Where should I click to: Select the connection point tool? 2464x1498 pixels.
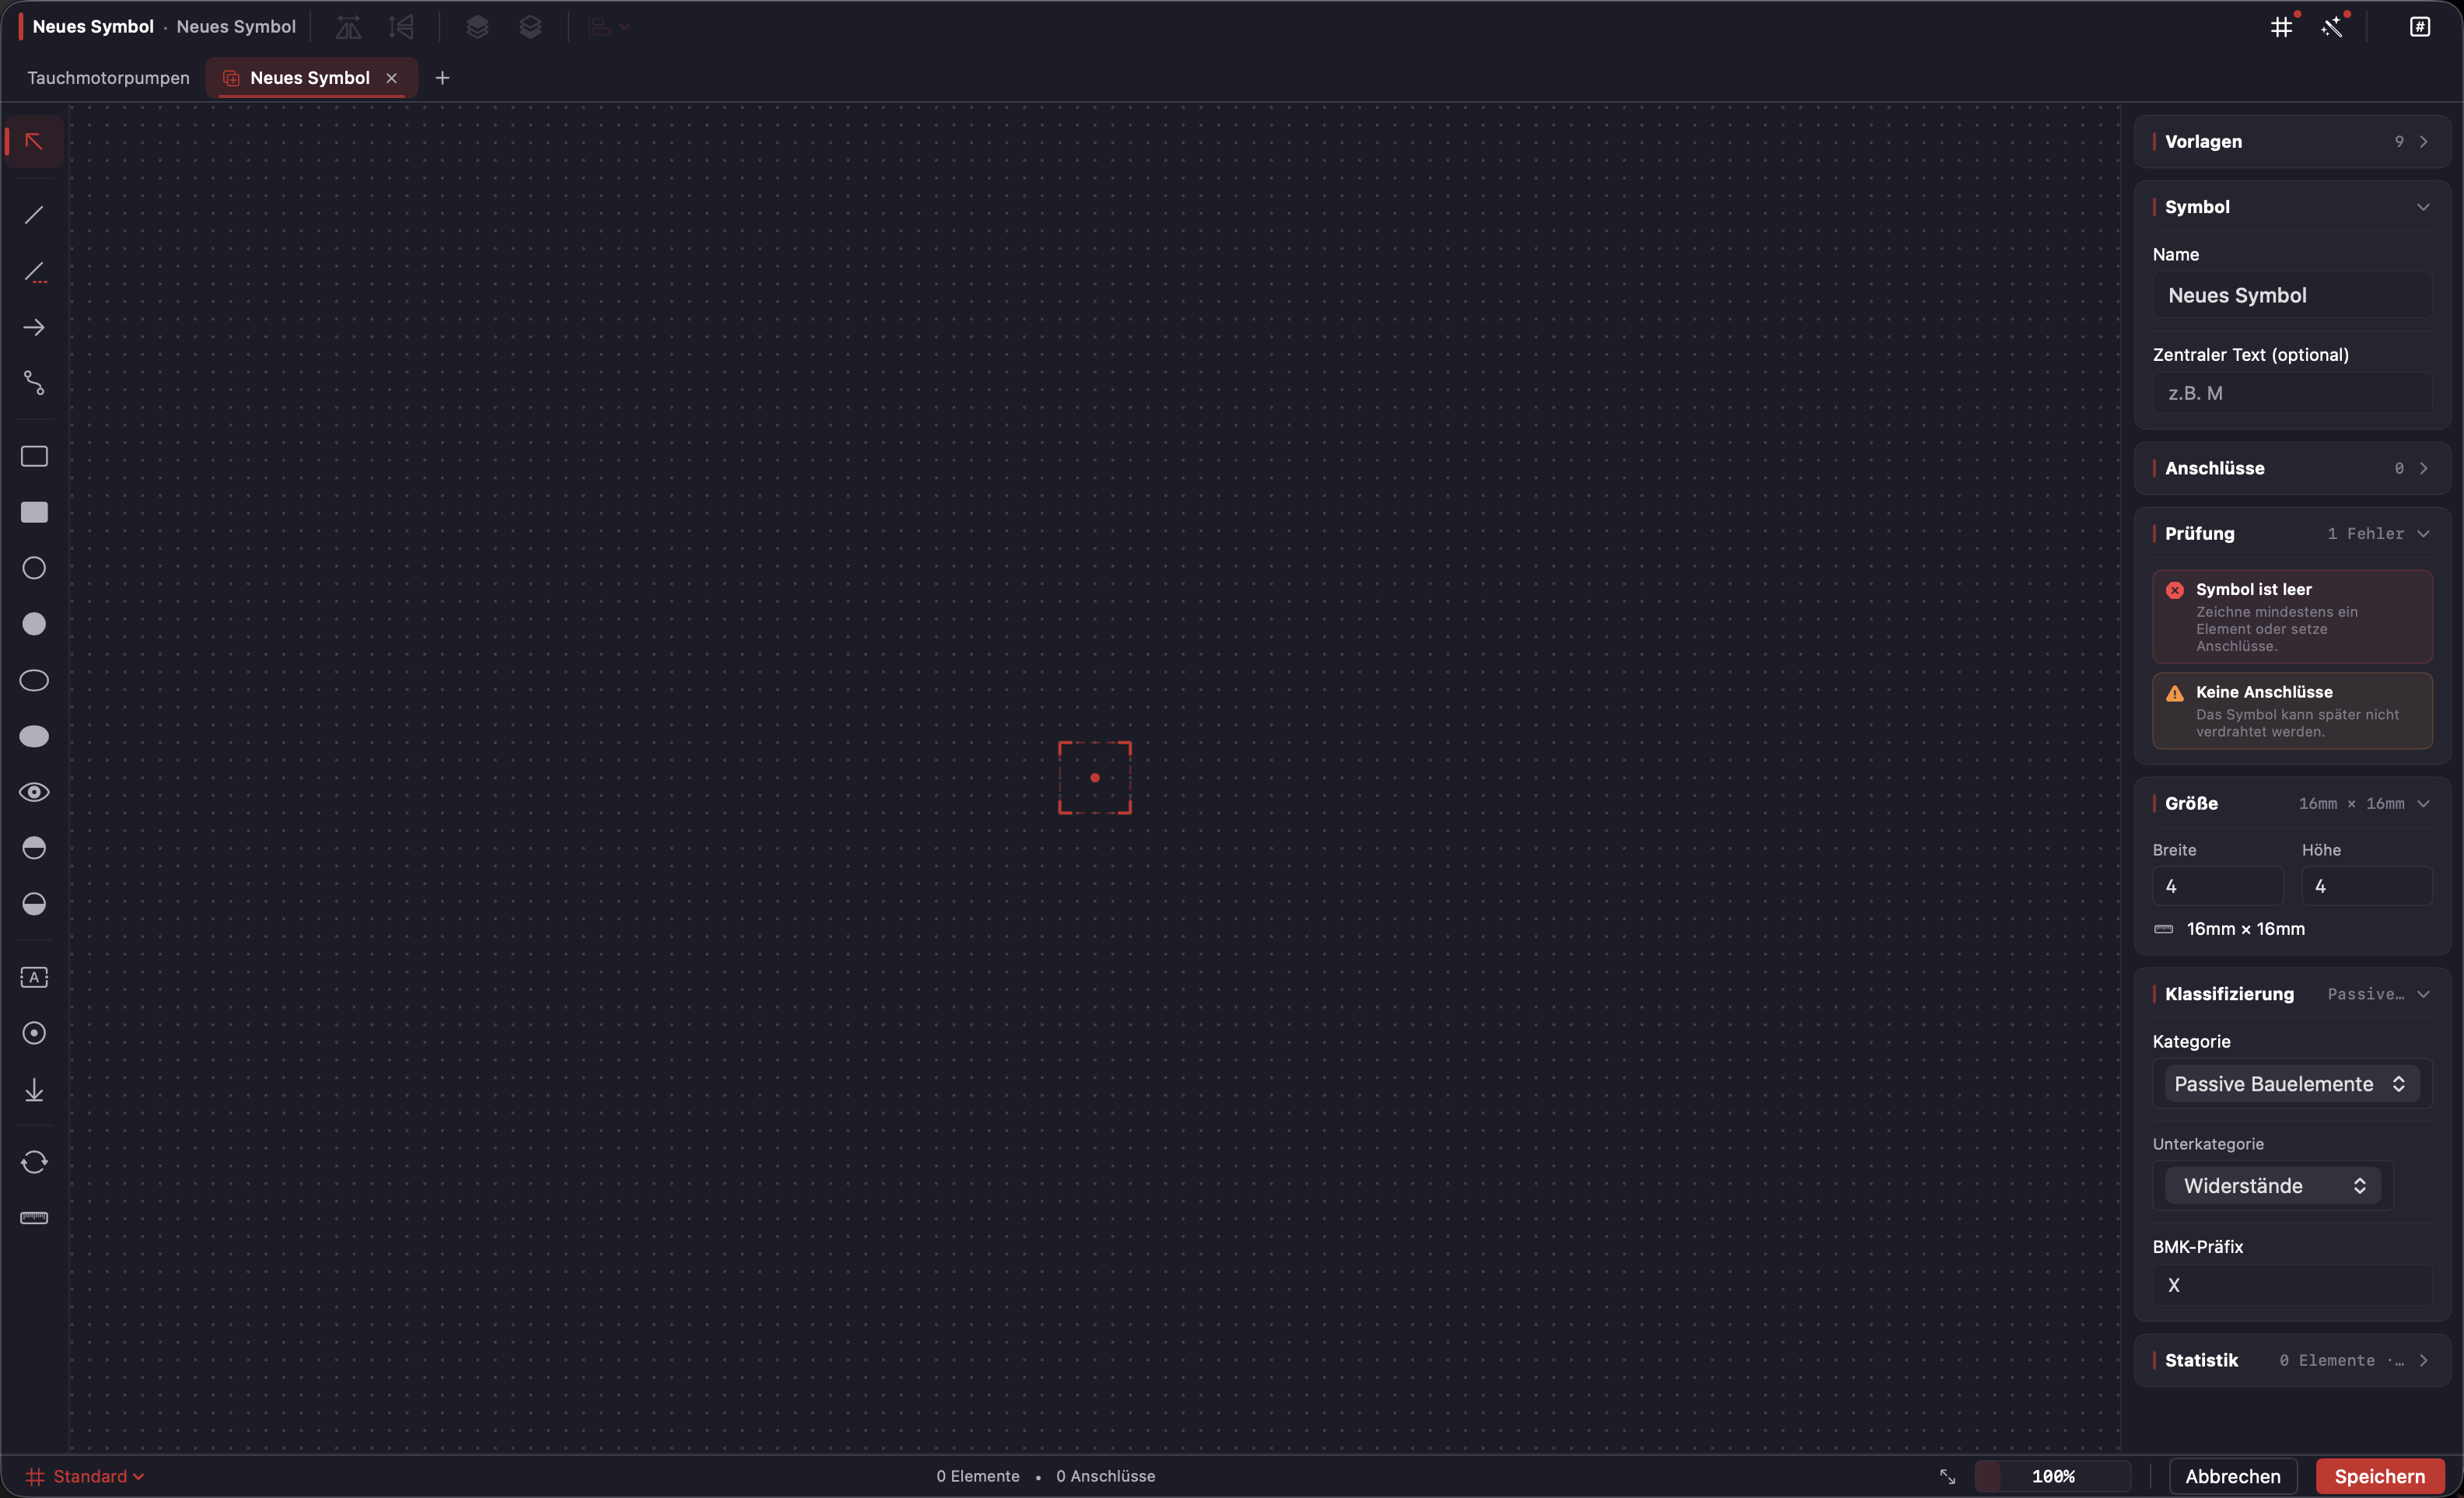(34, 1033)
